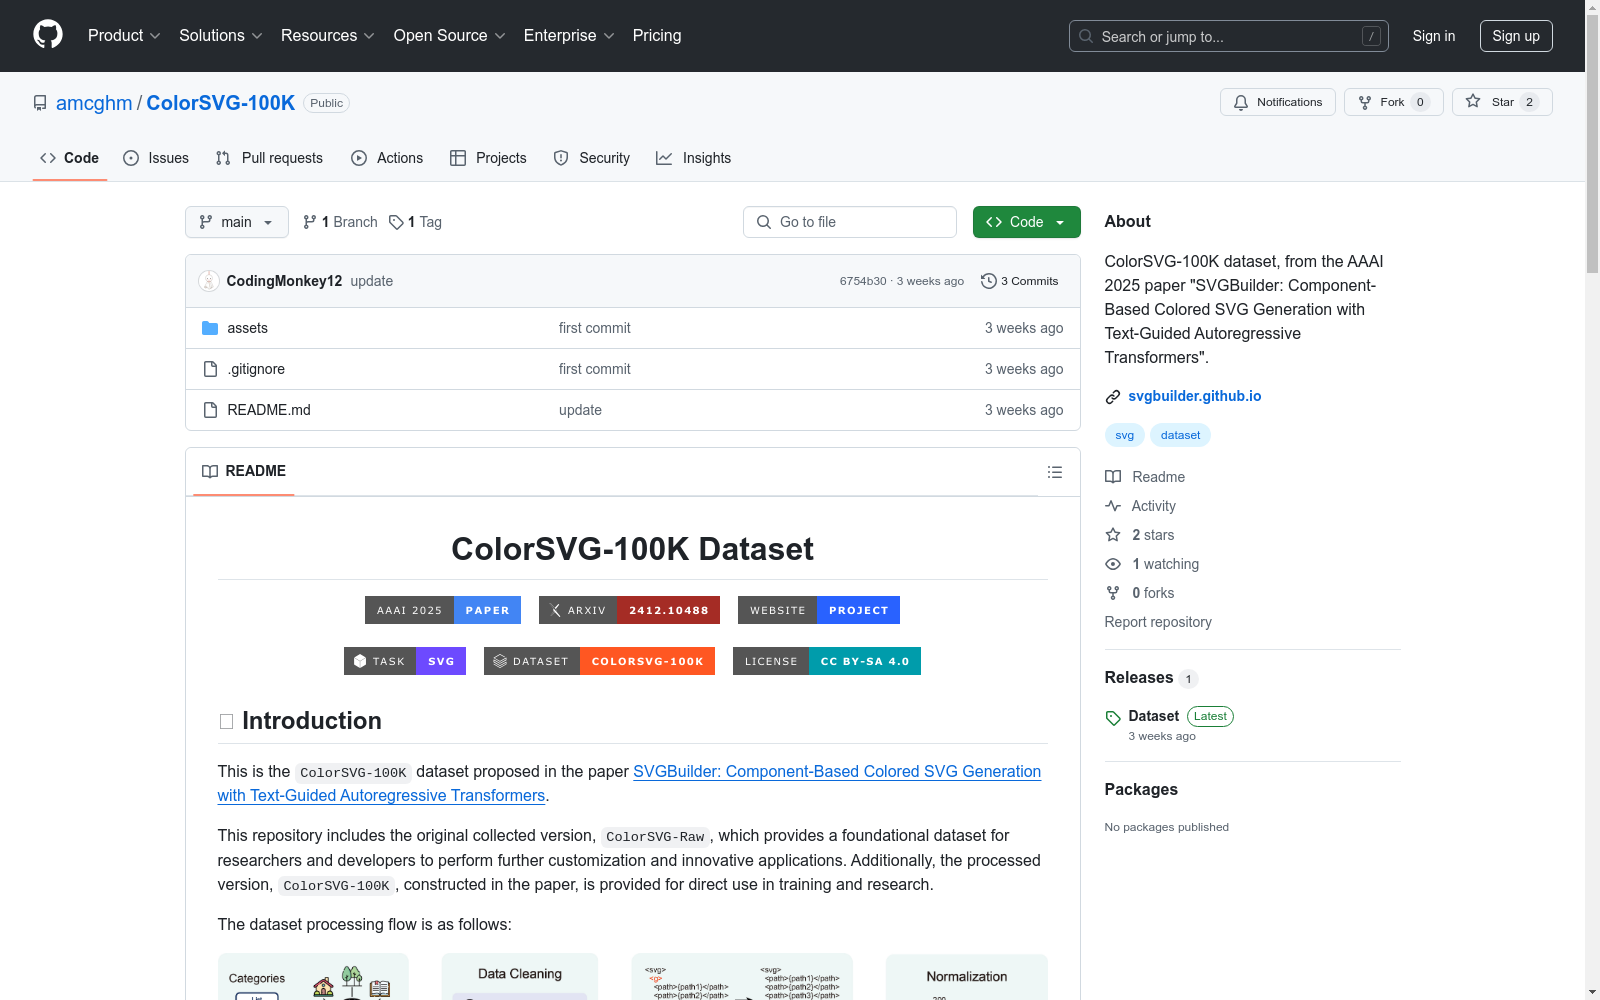The height and width of the screenshot is (1000, 1600).
Task: Click the Sign in link
Action: (x=1434, y=36)
